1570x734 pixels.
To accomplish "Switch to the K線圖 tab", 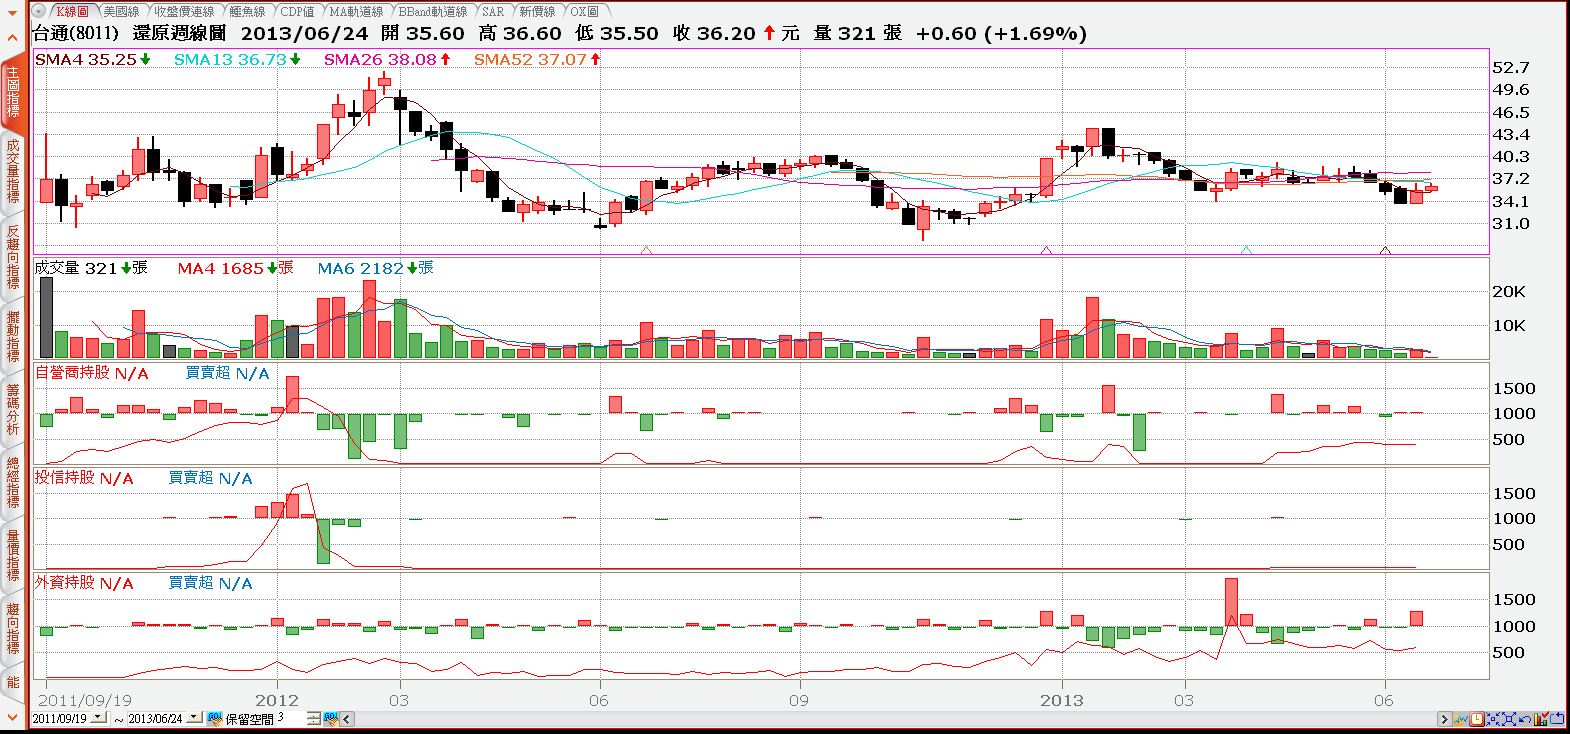I will (71, 11).
